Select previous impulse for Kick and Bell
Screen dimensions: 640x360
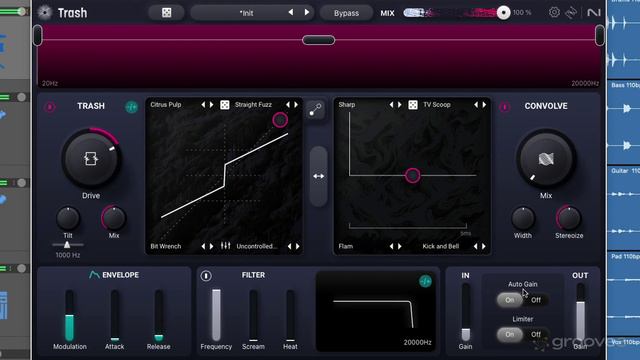pos(475,246)
